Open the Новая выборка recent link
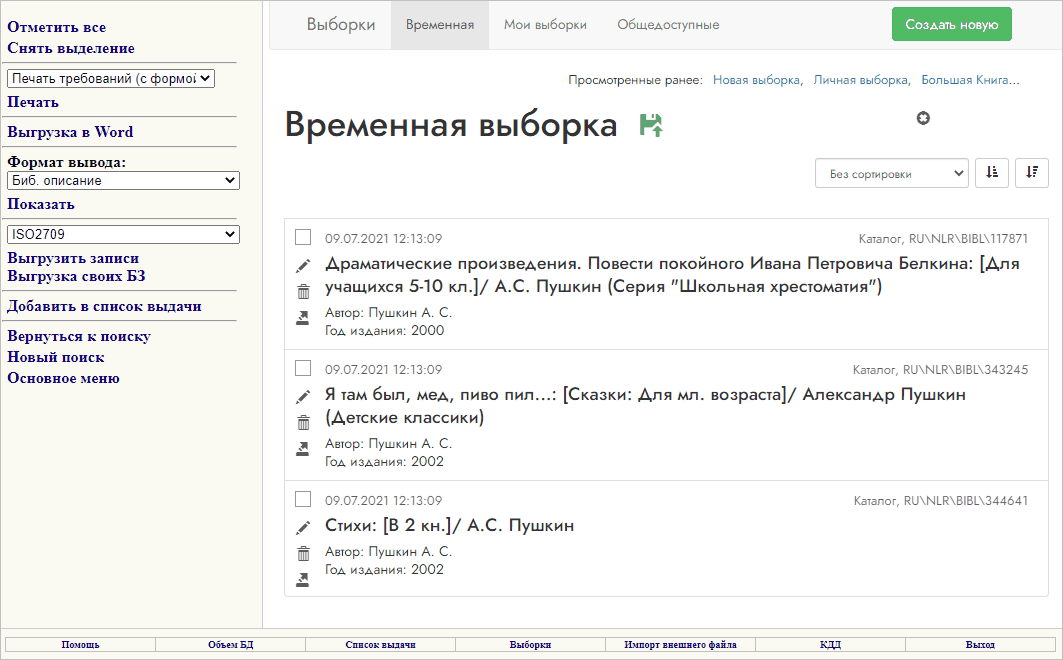Viewport: 1063px width, 660px height. (x=756, y=80)
